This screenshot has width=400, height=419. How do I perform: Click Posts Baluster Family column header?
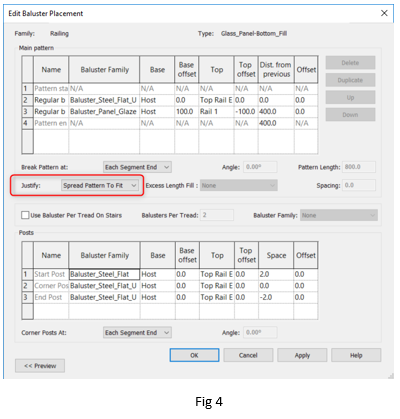coord(104,255)
